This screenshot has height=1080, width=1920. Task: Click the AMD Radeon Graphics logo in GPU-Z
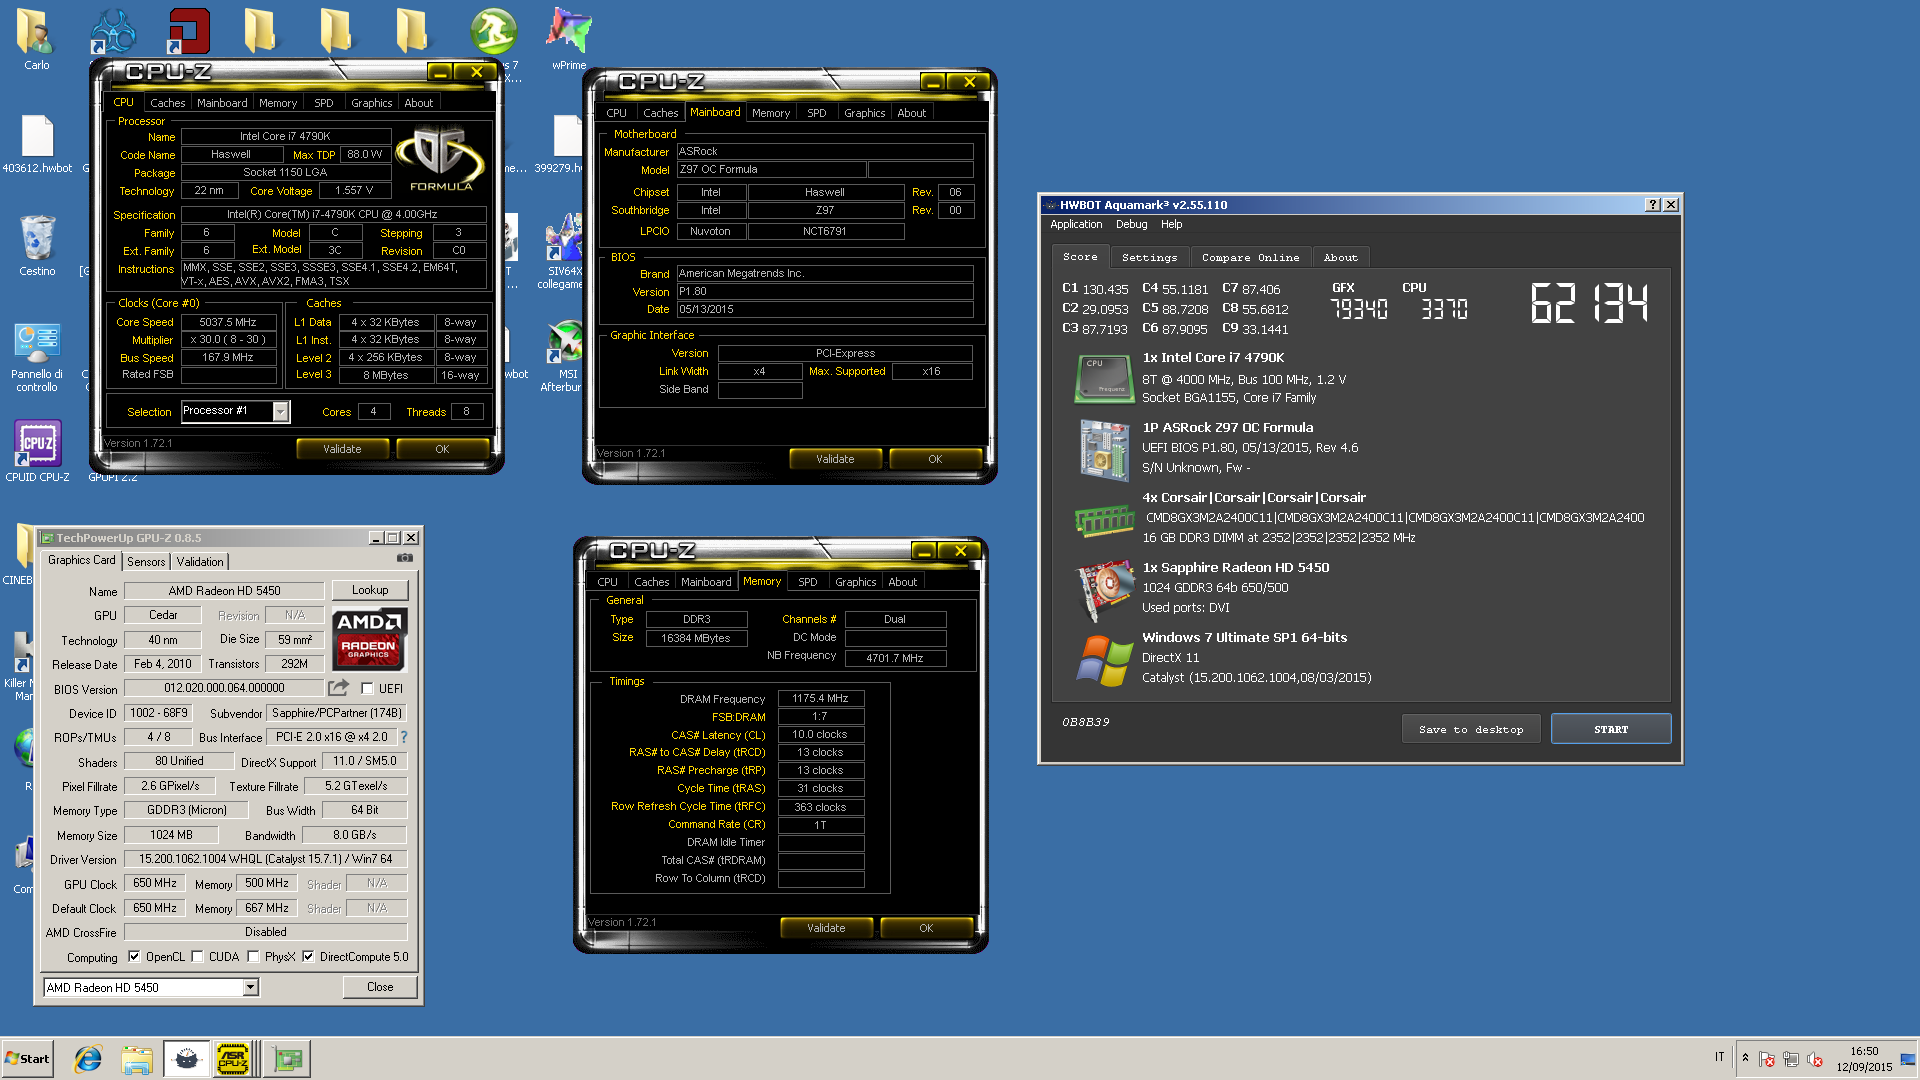[x=369, y=638]
